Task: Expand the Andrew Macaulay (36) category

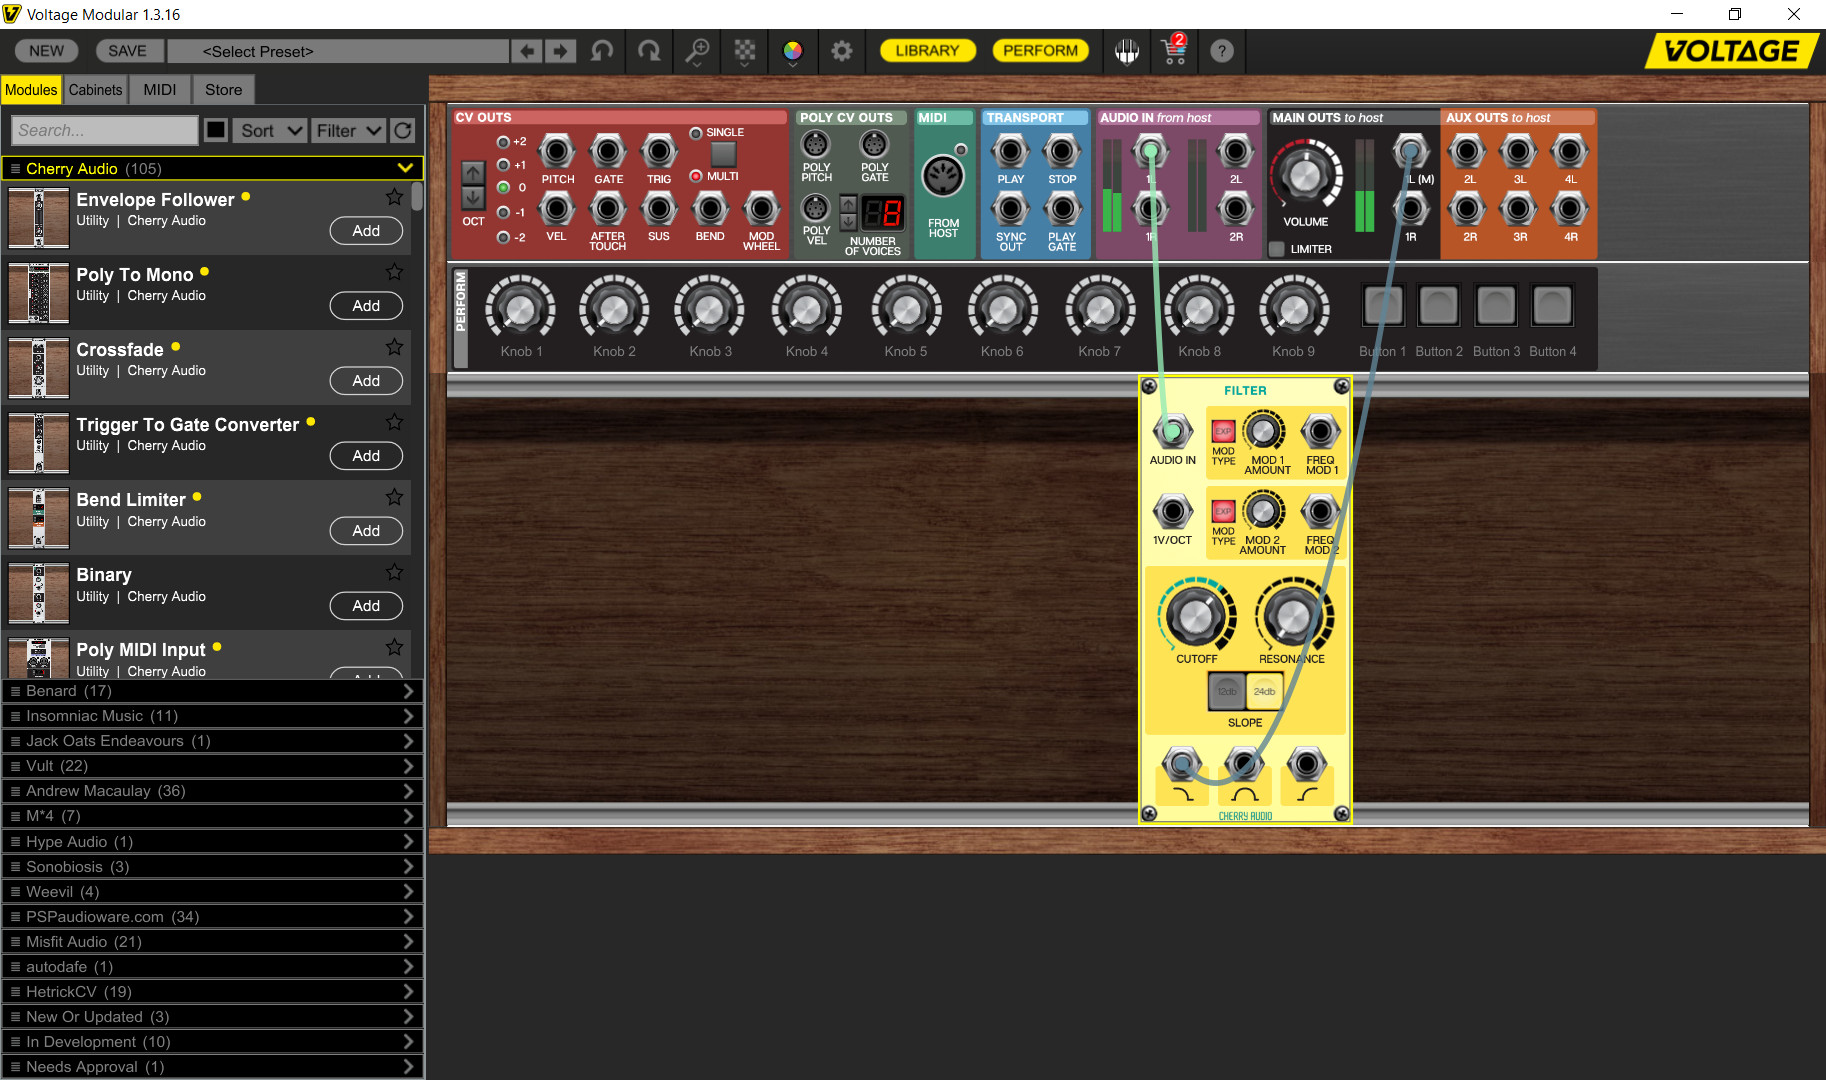Action: pos(212,791)
